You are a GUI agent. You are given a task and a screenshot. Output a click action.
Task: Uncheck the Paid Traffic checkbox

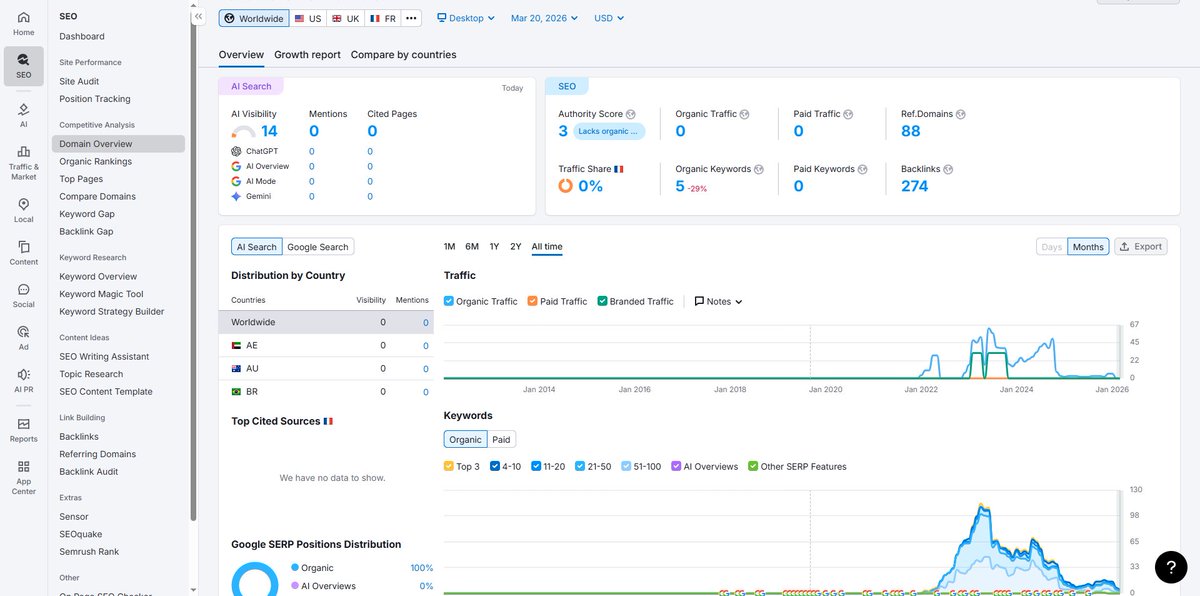click(533, 301)
